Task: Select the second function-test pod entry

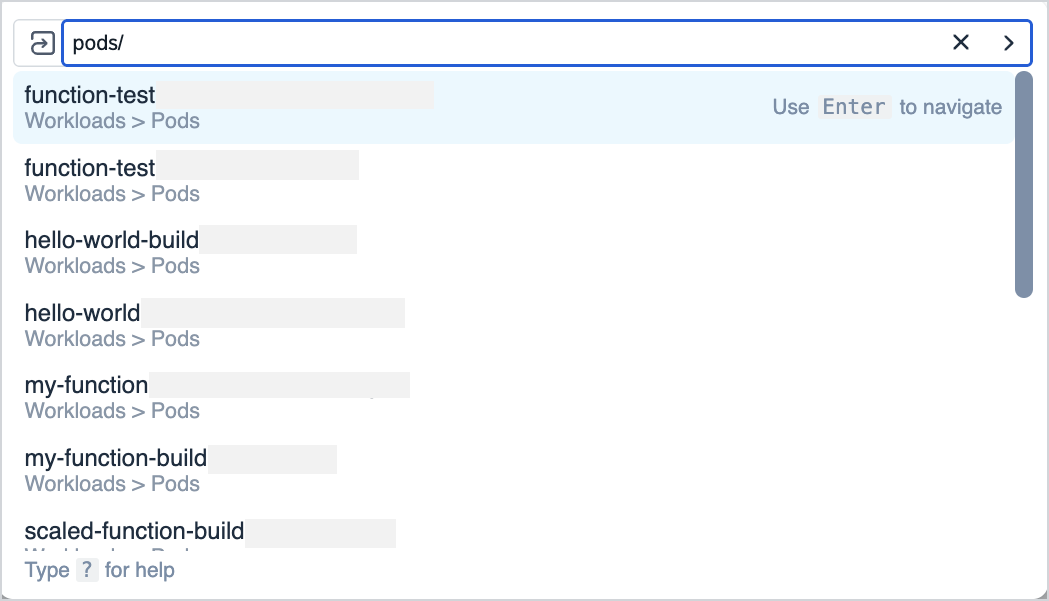Action: [90, 168]
